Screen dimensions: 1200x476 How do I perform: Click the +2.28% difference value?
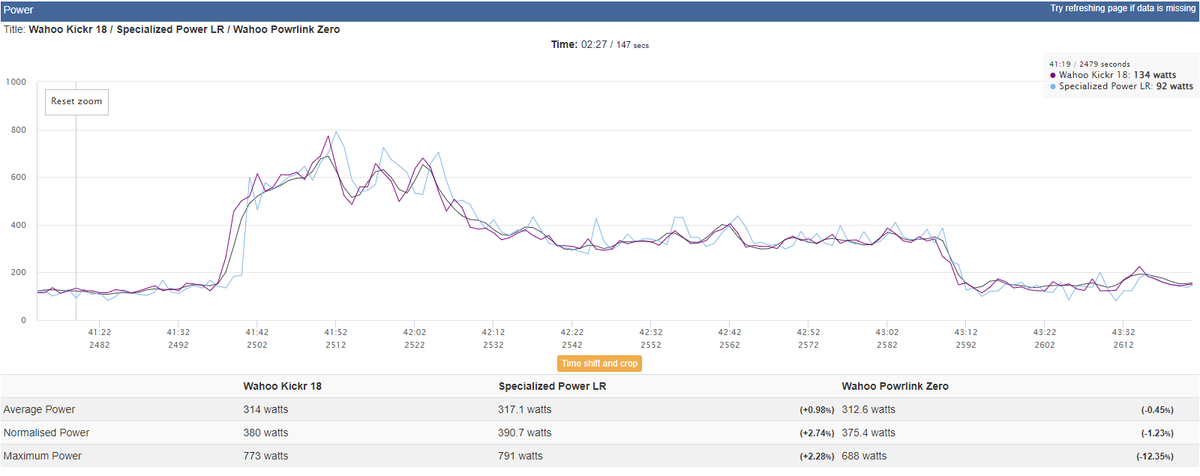click(817, 457)
